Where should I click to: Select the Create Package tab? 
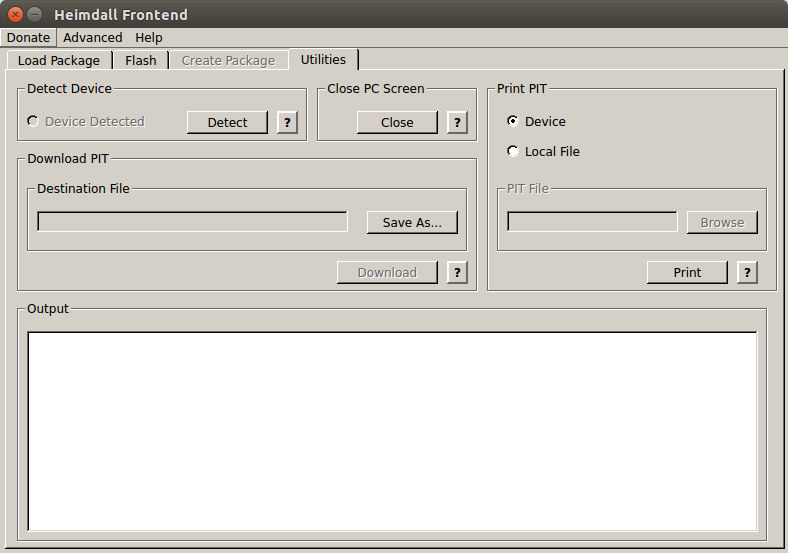click(228, 60)
